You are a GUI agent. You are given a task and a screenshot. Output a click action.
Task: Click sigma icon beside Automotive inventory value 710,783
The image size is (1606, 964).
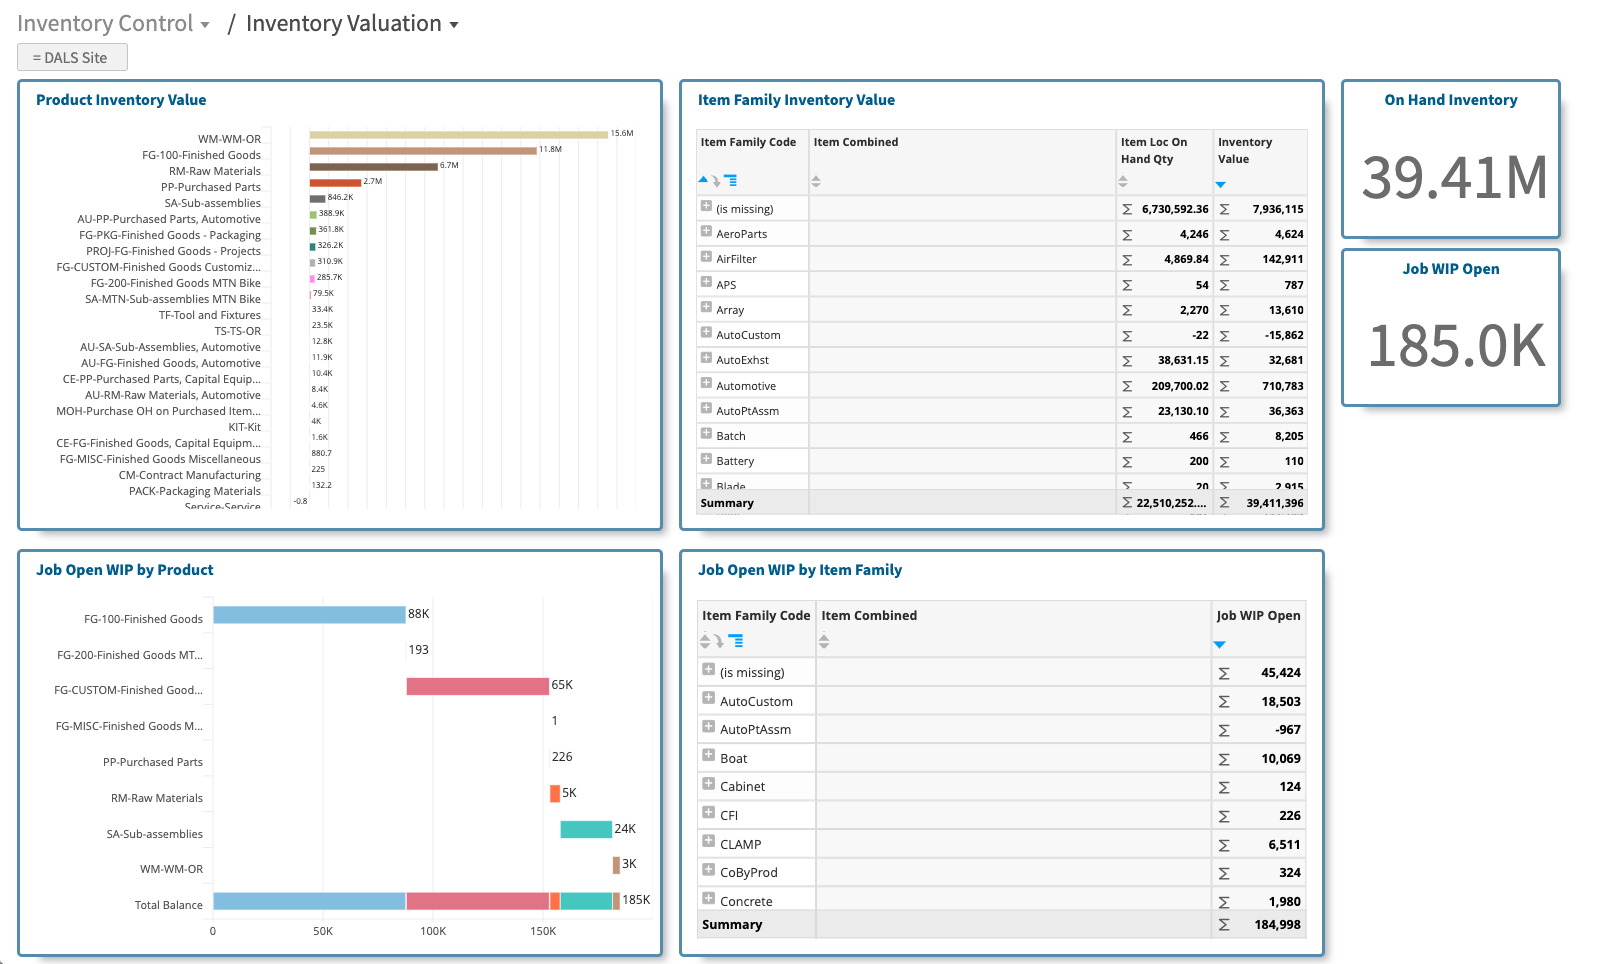[x=1224, y=386]
